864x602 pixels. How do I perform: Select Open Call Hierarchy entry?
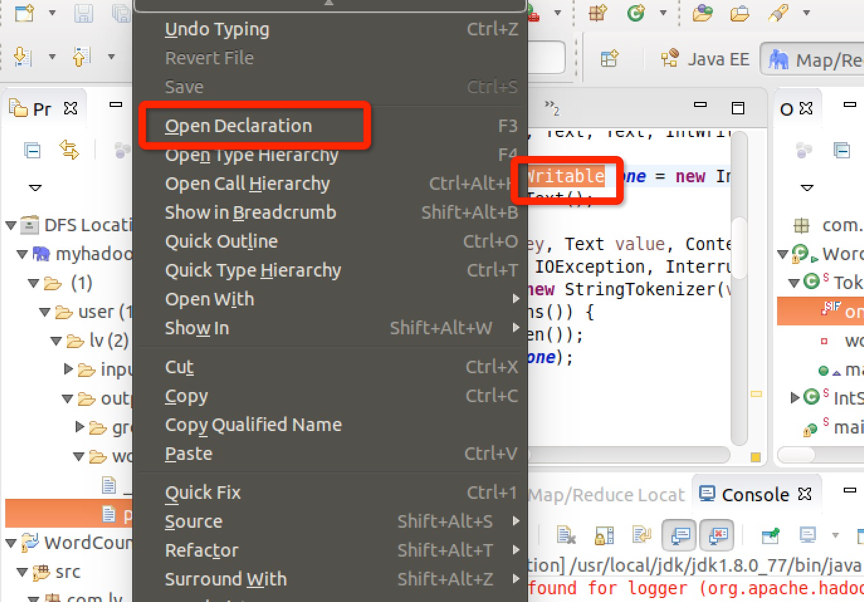[247, 184]
